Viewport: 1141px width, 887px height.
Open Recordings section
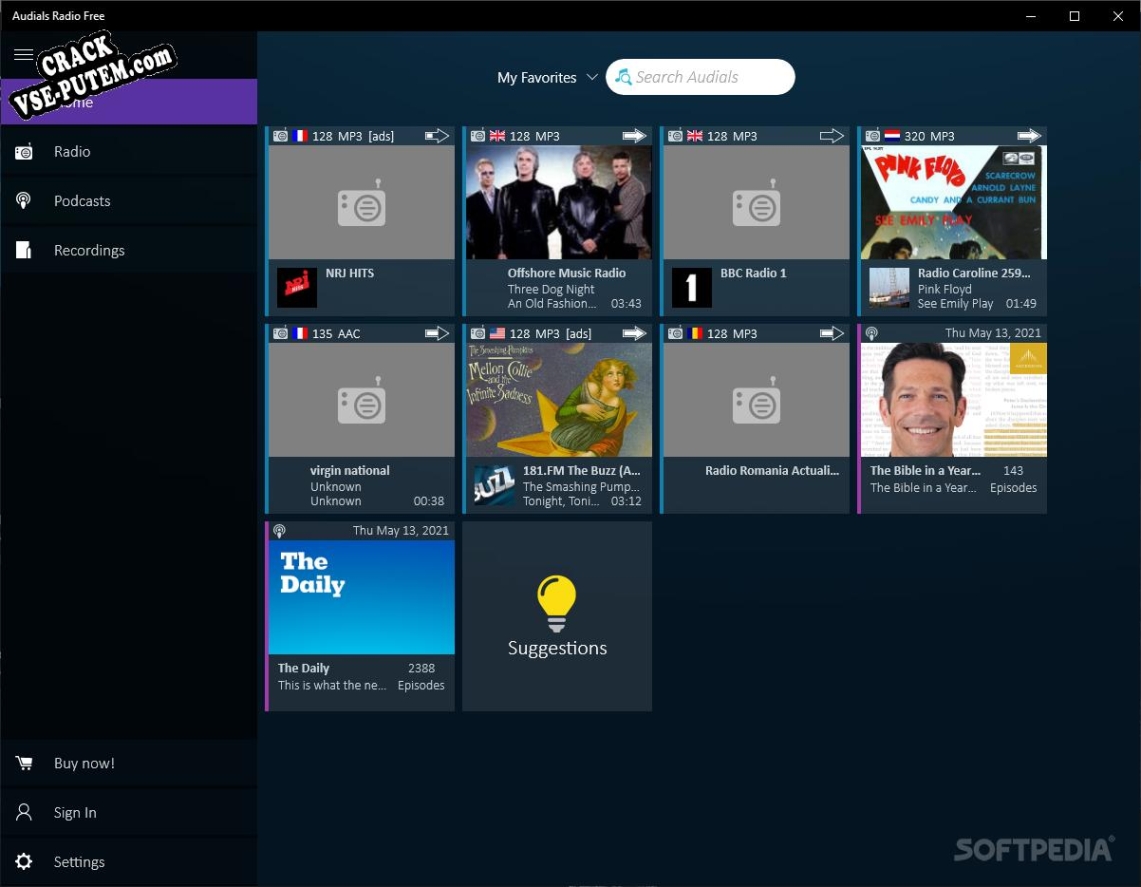coord(129,250)
